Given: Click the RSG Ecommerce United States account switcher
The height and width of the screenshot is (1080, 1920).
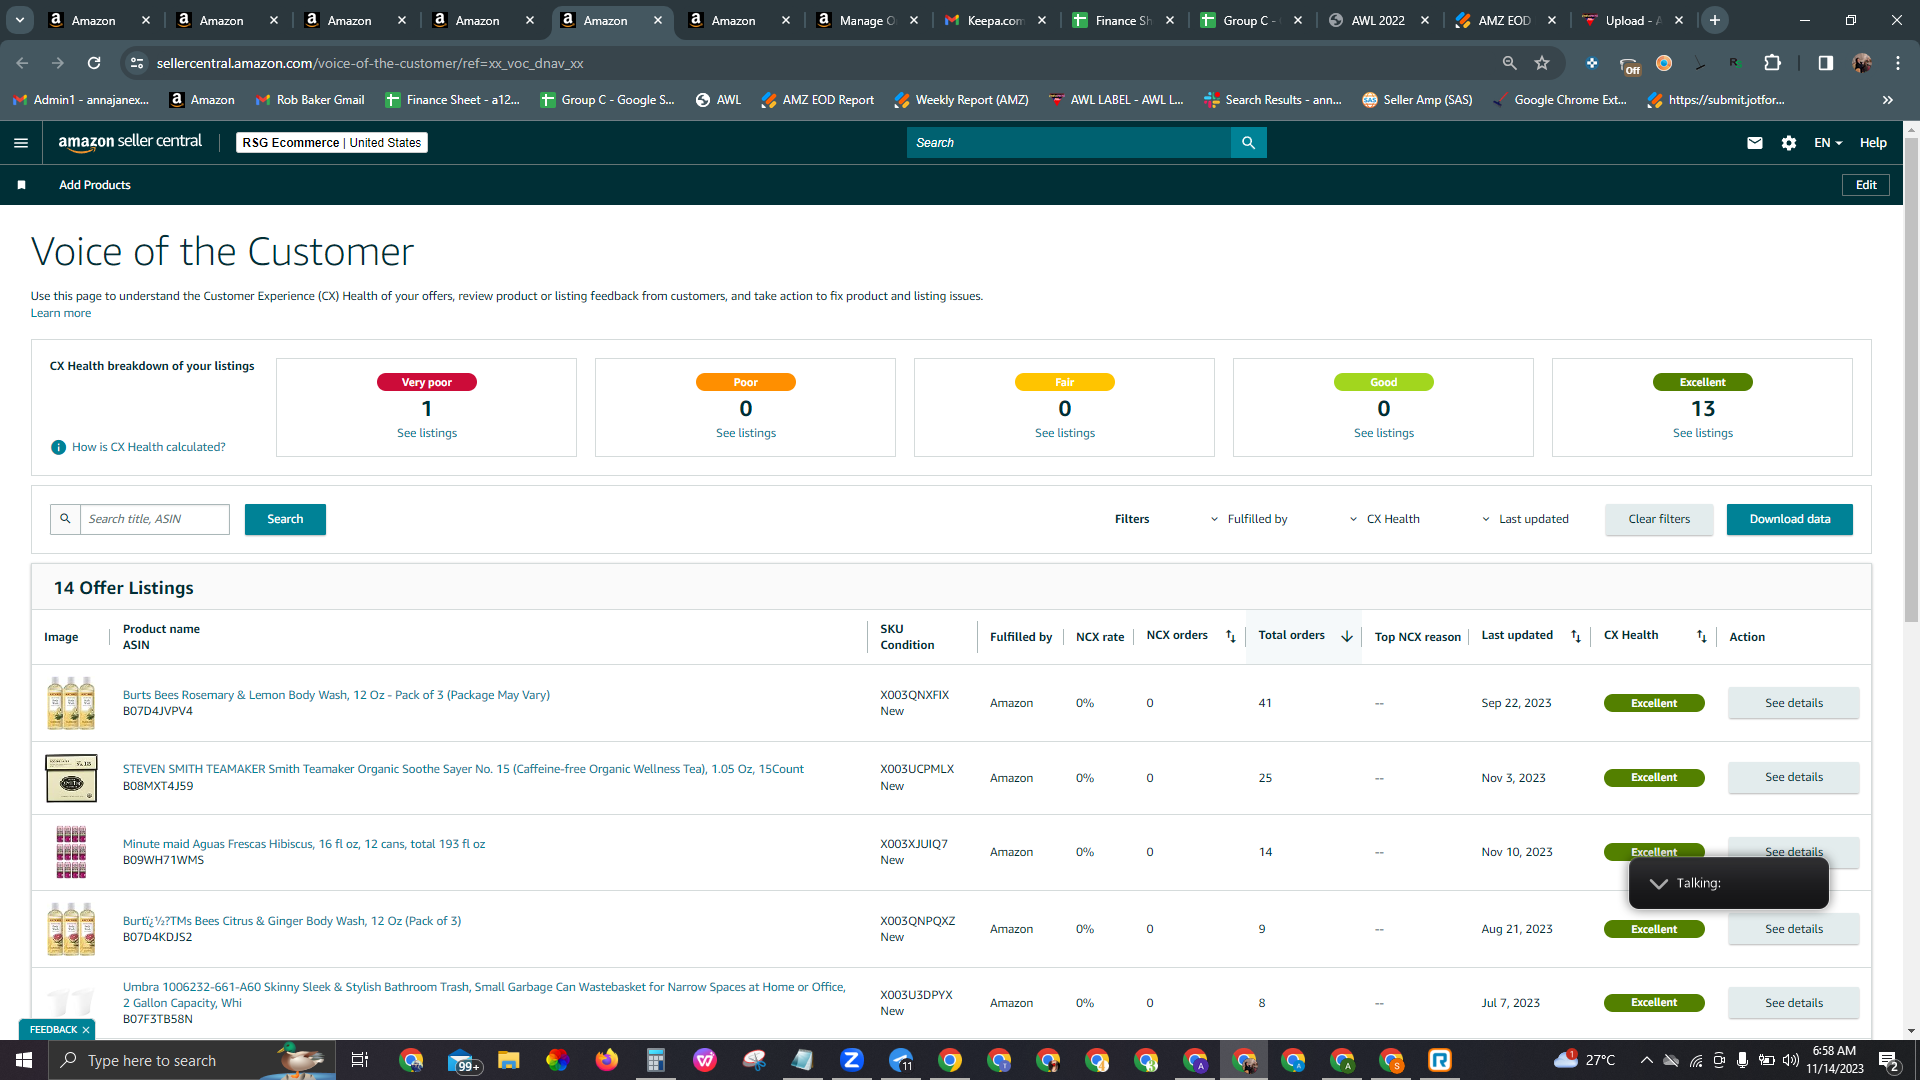Looking at the screenshot, I should pyautogui.click(x=332, y=143).
